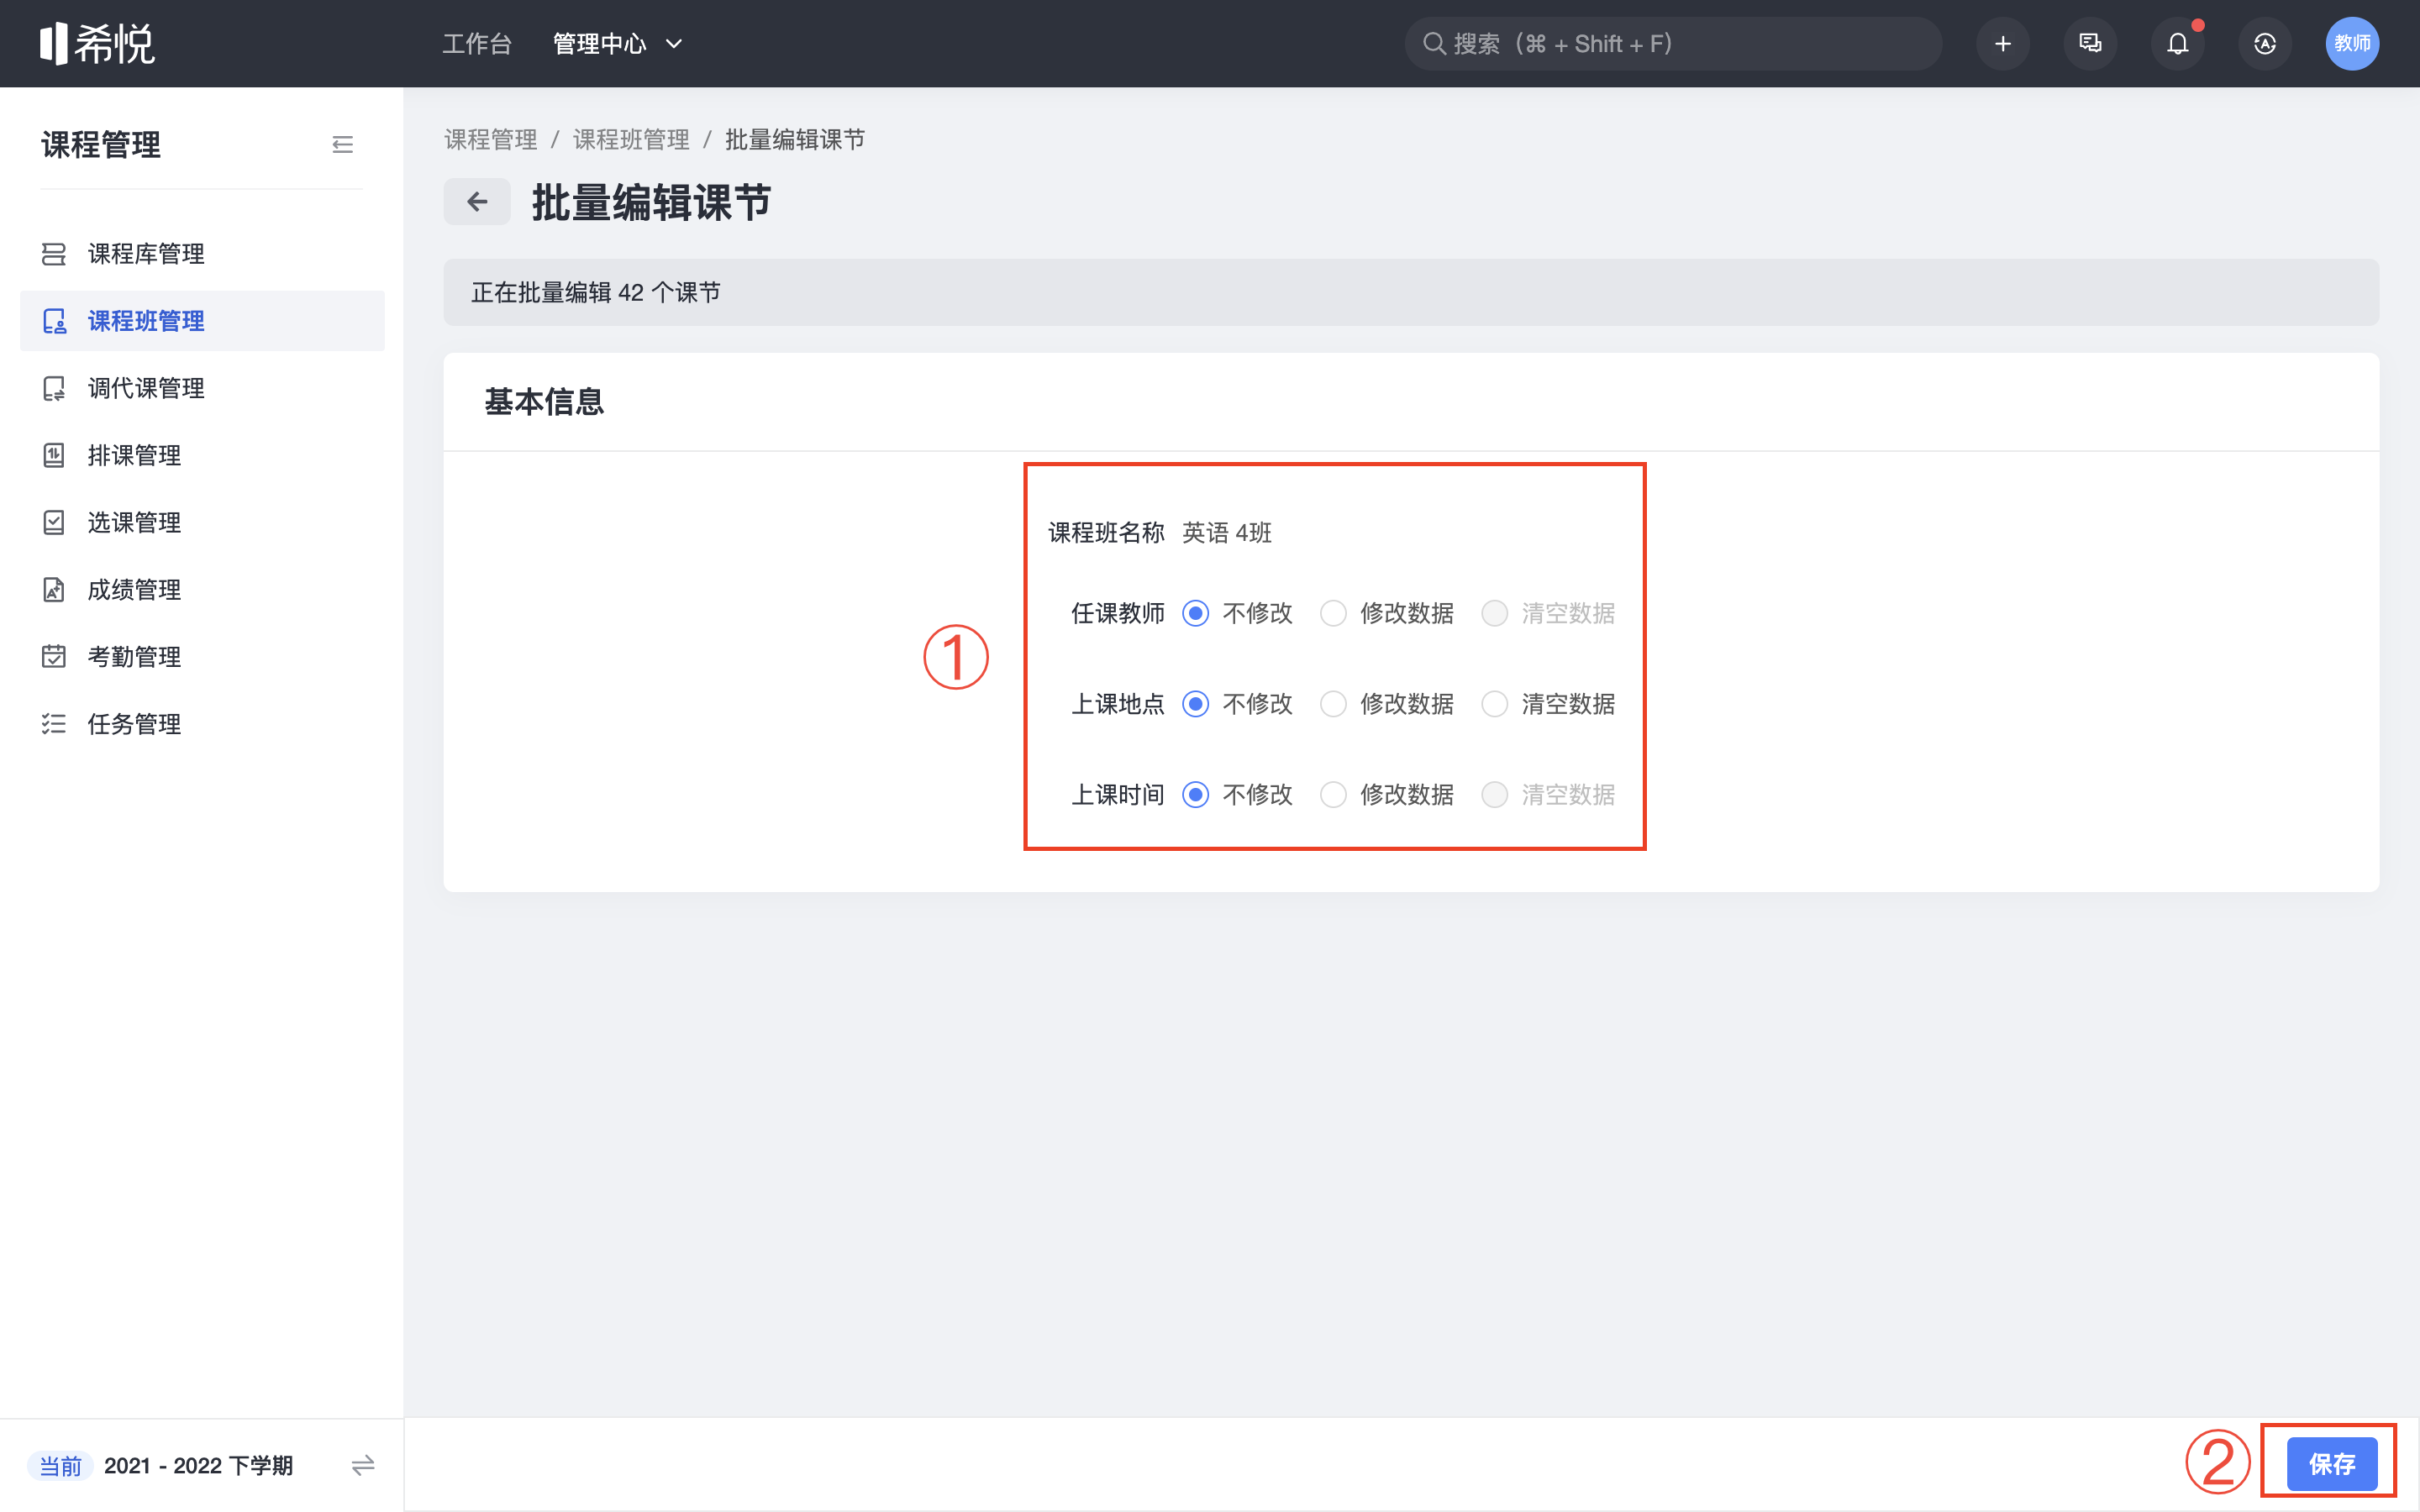The height and width of the screenshot is (1512, 2420).
Task: Click the 课程管理 sidebar title
Action: pyautogui.click(x=101, y=145)
